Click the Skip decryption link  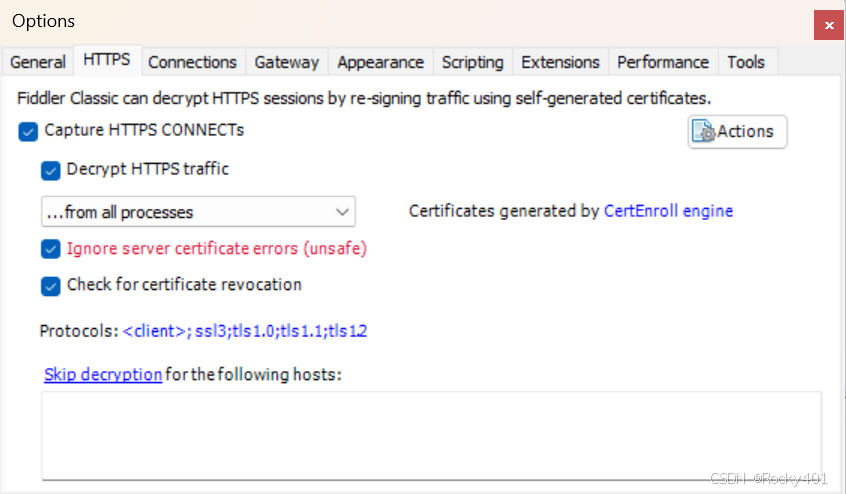tap(103, 374)
